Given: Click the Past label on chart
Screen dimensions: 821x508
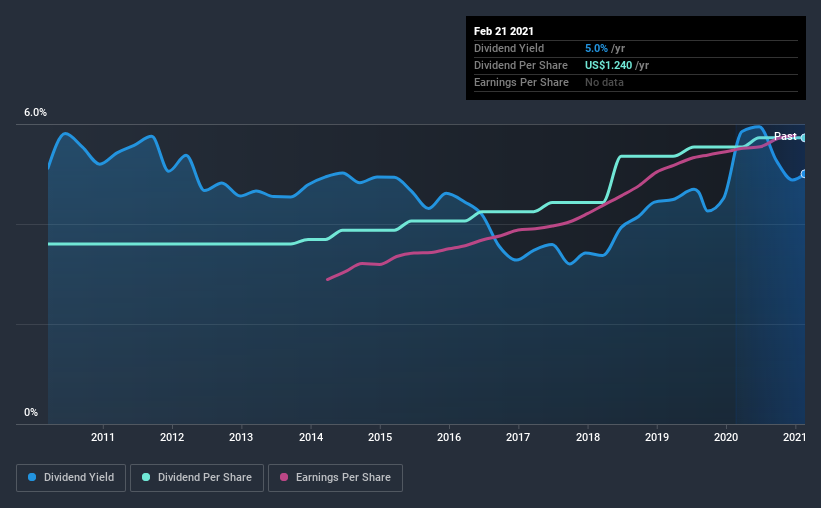Looking at the screenshot, I should [x=785, y=136].
